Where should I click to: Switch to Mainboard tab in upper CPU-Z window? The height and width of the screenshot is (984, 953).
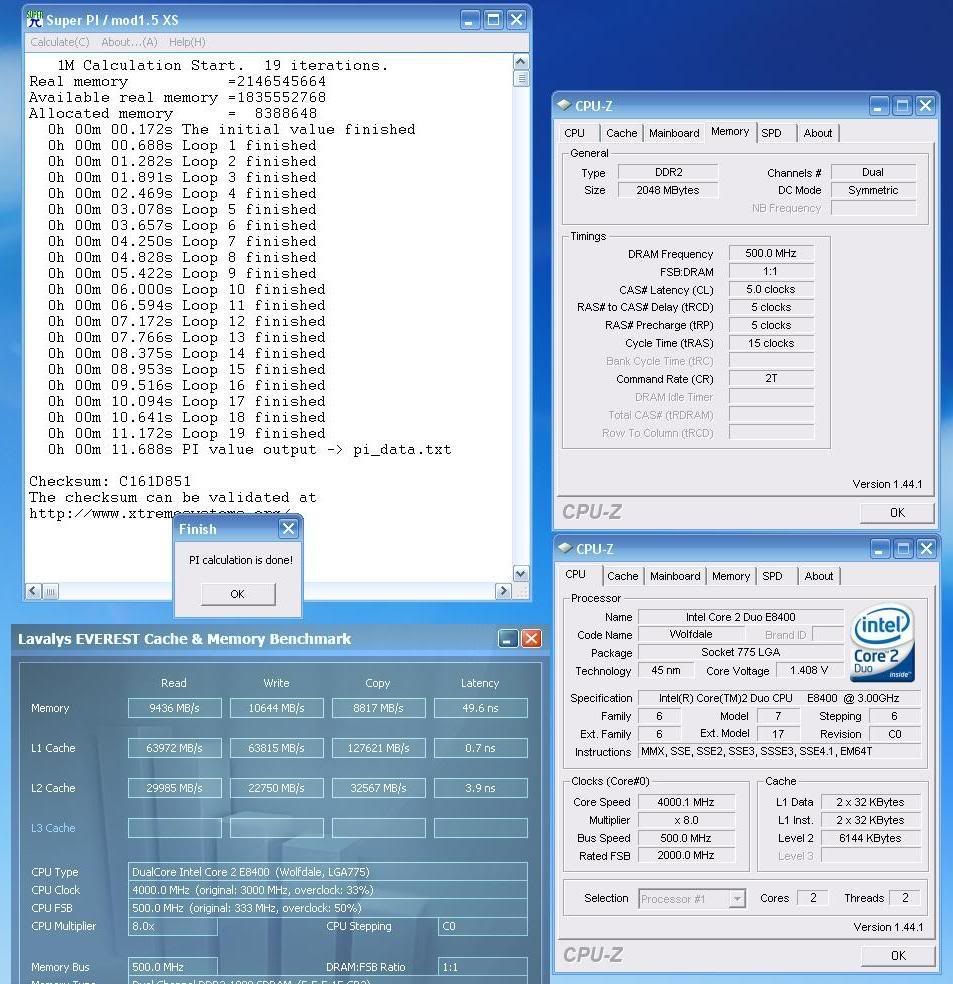pos(674,133)
